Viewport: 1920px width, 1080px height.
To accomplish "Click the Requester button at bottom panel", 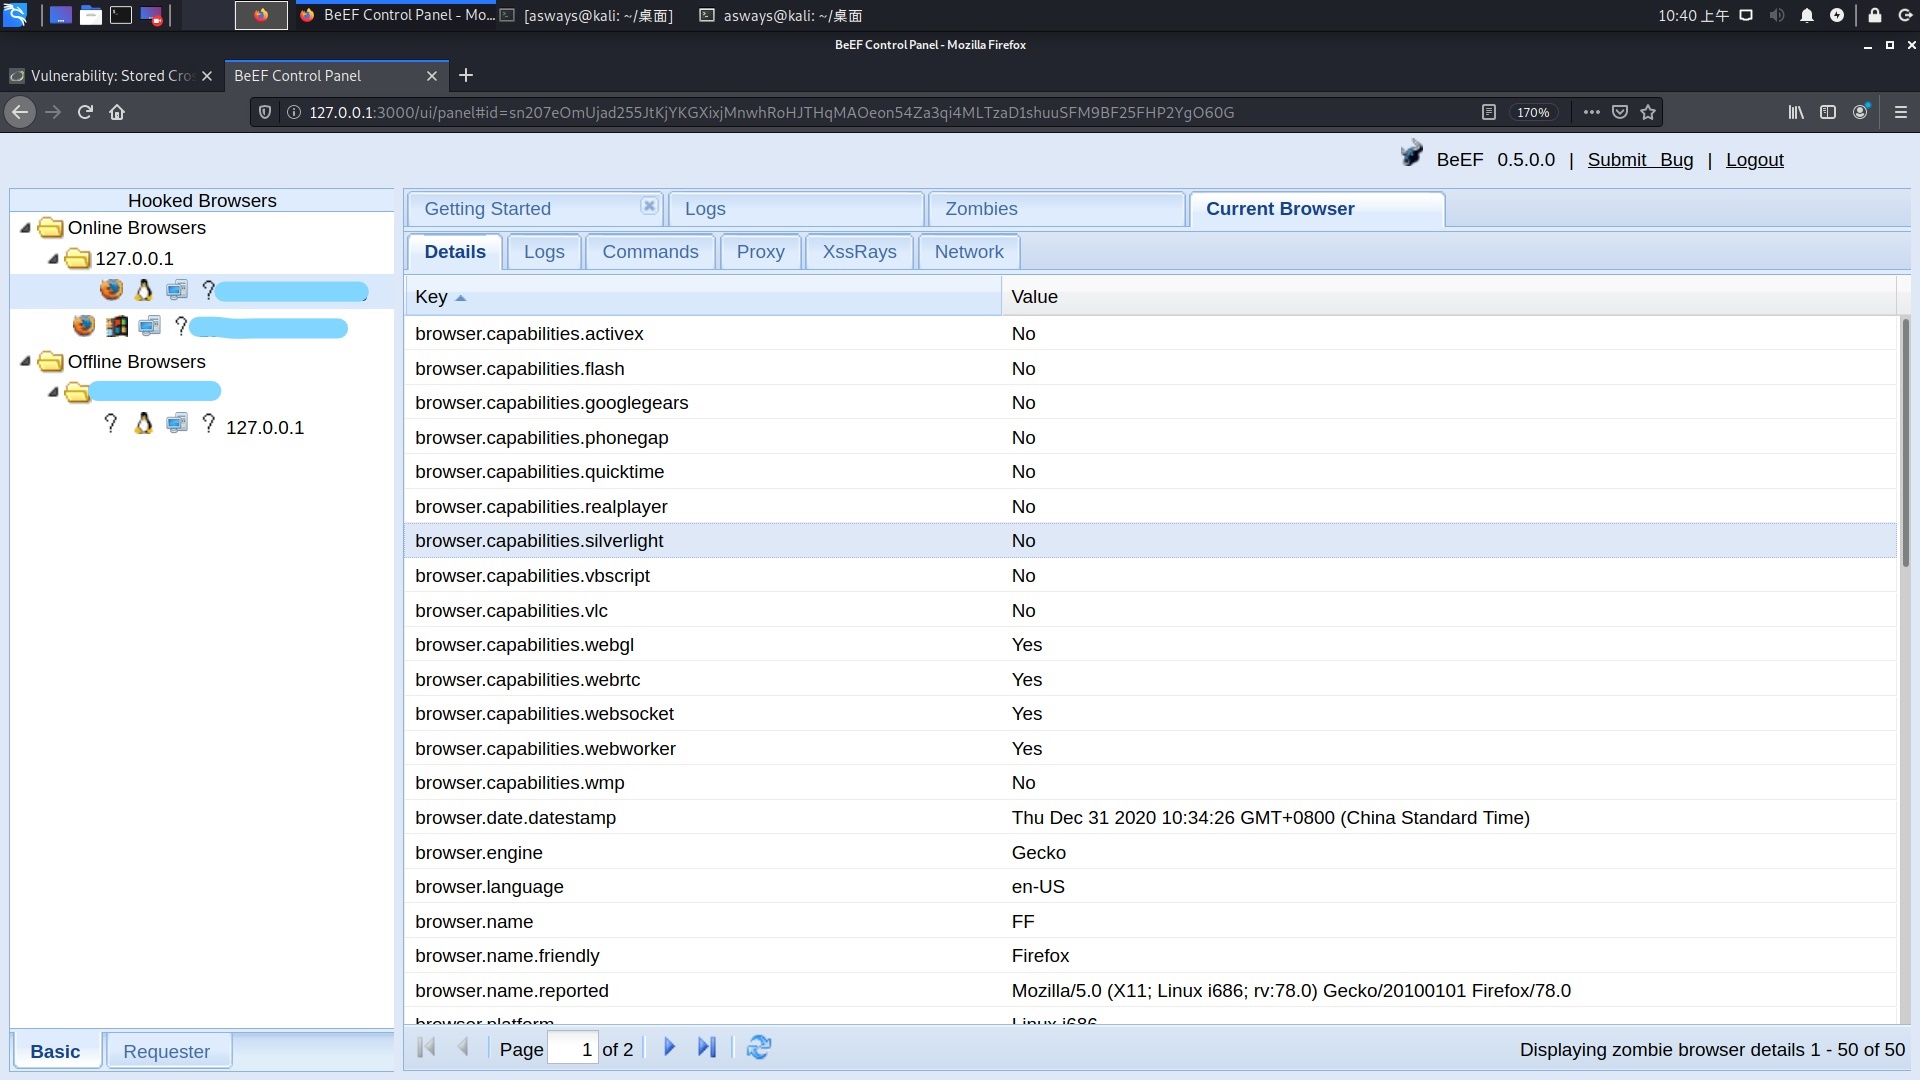I will coord(166,1051).
